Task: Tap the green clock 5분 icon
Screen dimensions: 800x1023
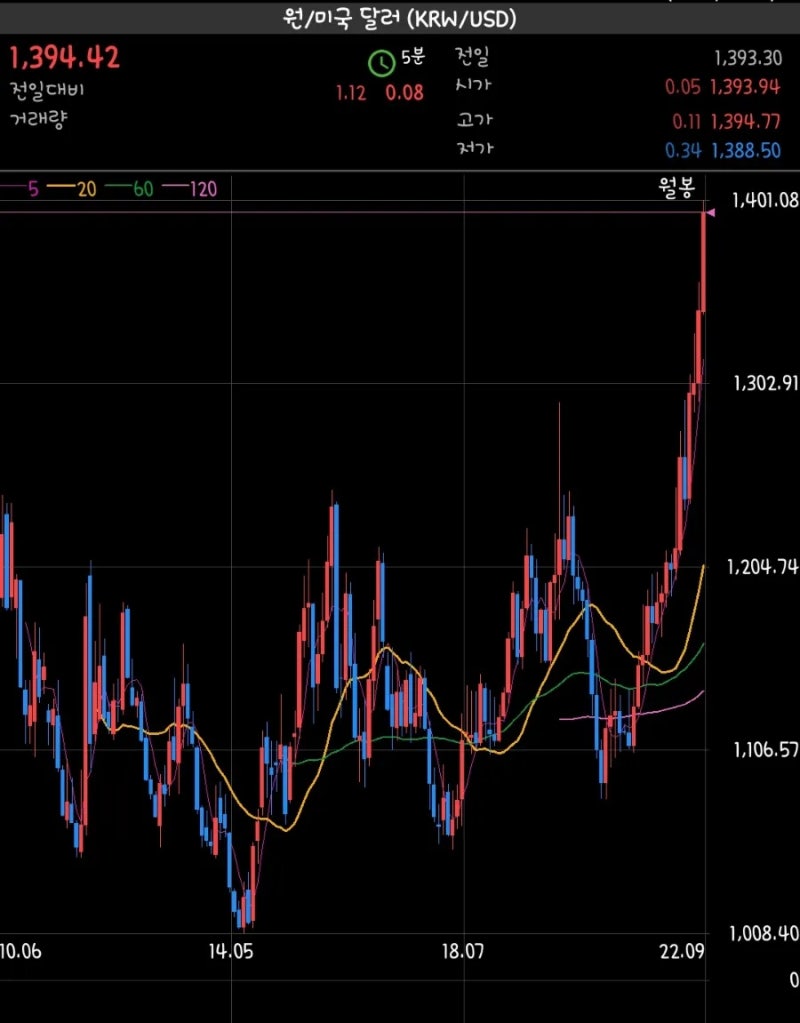Action: tap(381, 63)
